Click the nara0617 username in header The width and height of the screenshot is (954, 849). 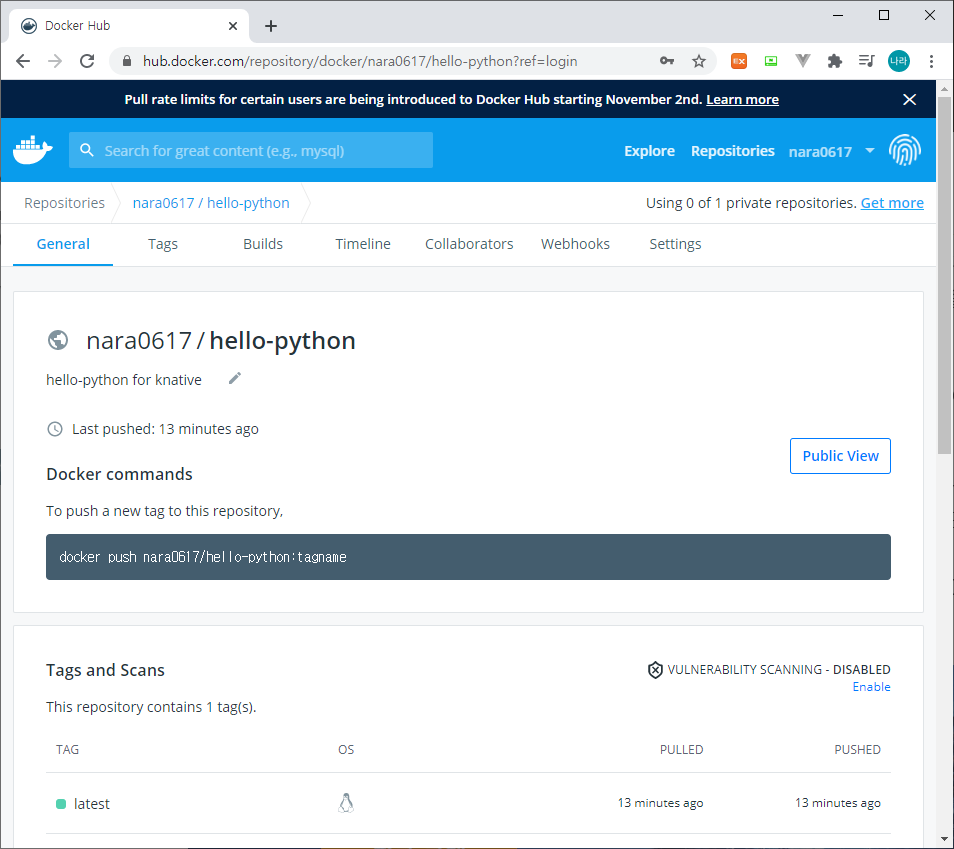pos(820,152)
